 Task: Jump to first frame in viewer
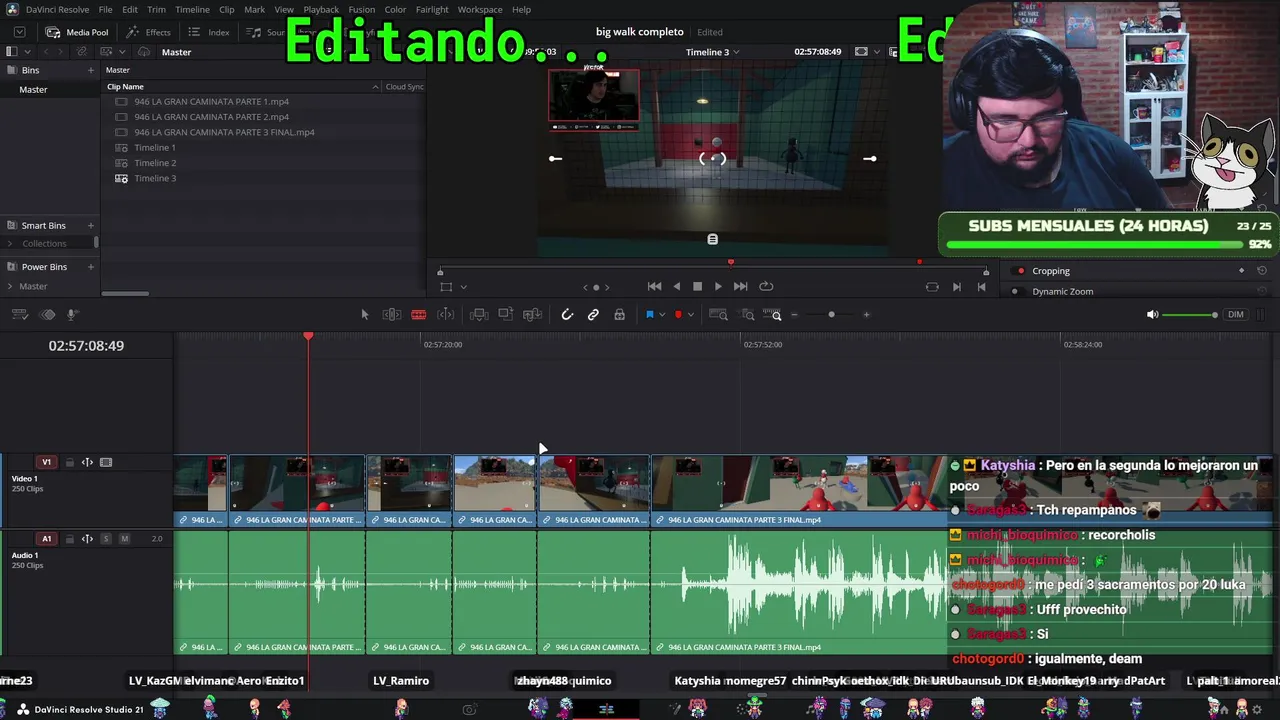pyautogui.click(x=654, y=287)
